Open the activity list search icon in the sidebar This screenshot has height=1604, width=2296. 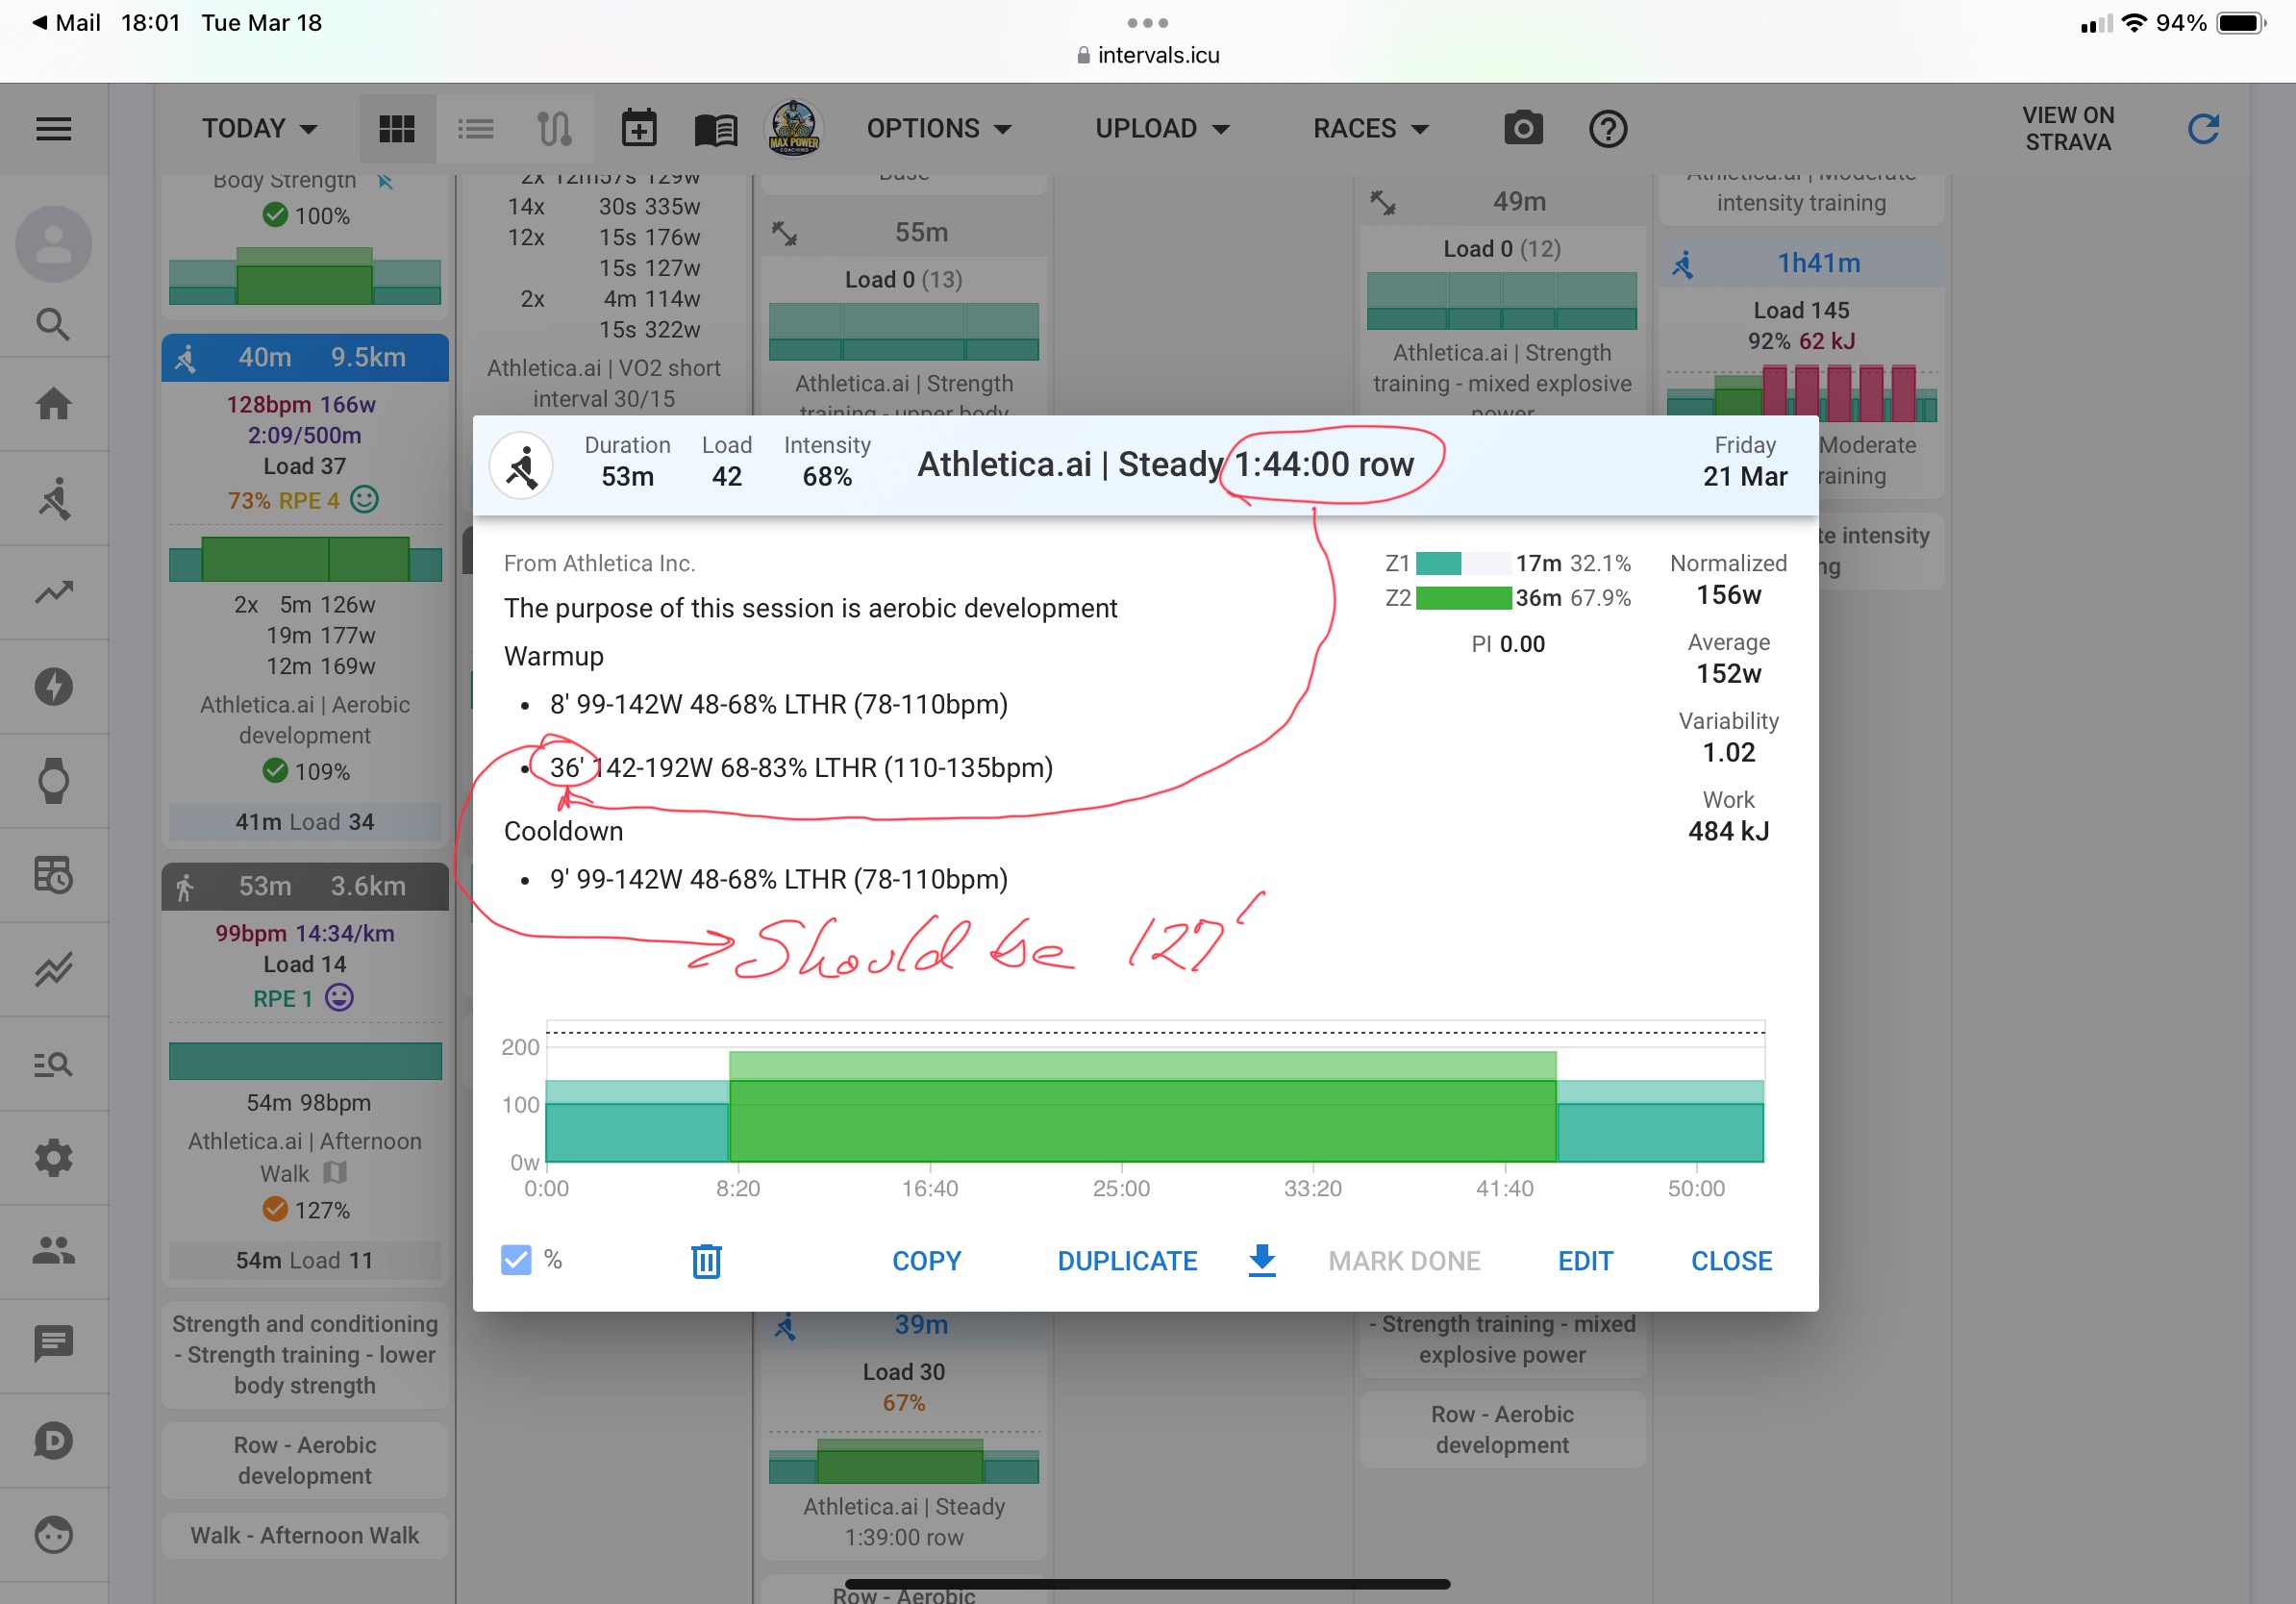pos(53,1064)
